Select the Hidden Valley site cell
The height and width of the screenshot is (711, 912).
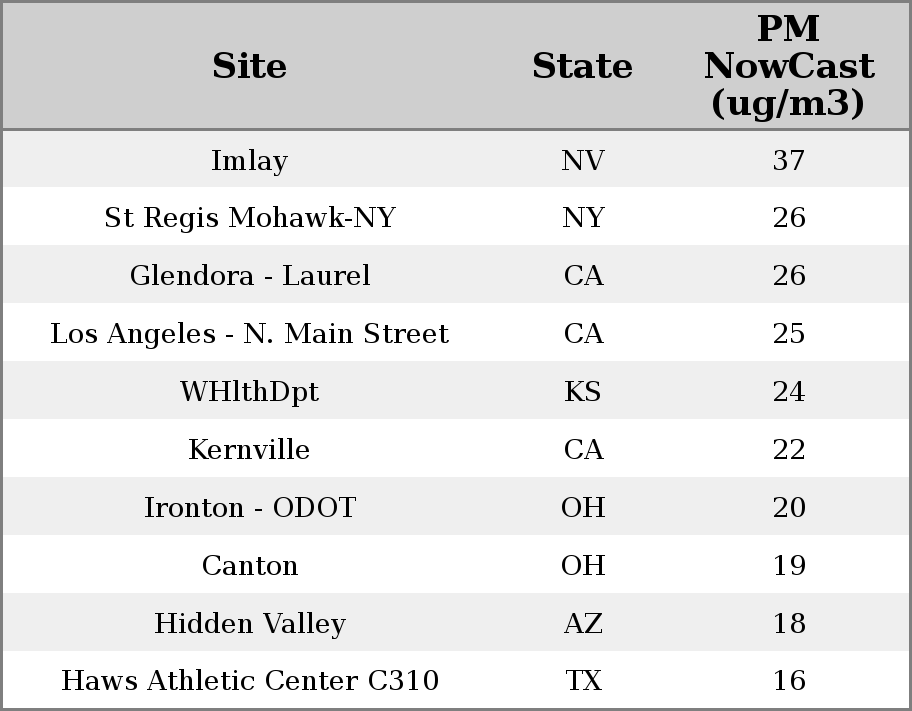click(x=249, y=624)
